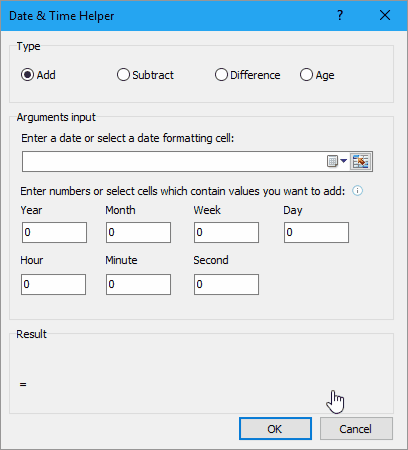Click the info icon beside the add-values hint
This screenshot has width=408, height=450.
357,191
